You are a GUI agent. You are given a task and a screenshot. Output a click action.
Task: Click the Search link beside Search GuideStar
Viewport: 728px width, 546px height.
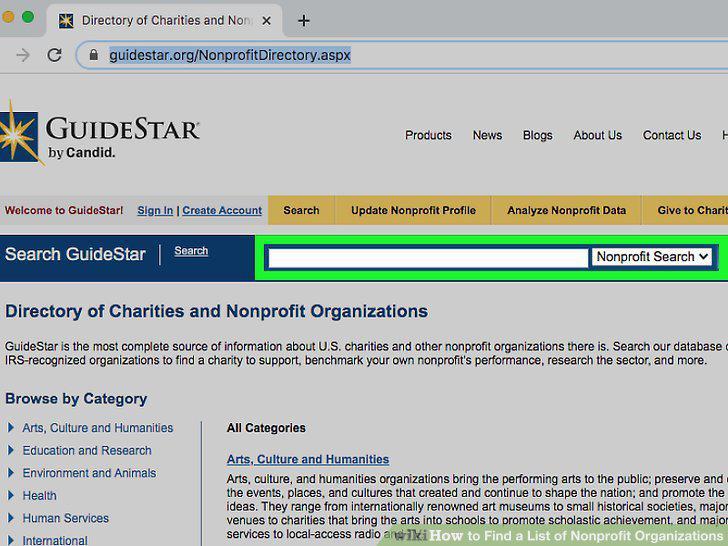pos(191,251)
